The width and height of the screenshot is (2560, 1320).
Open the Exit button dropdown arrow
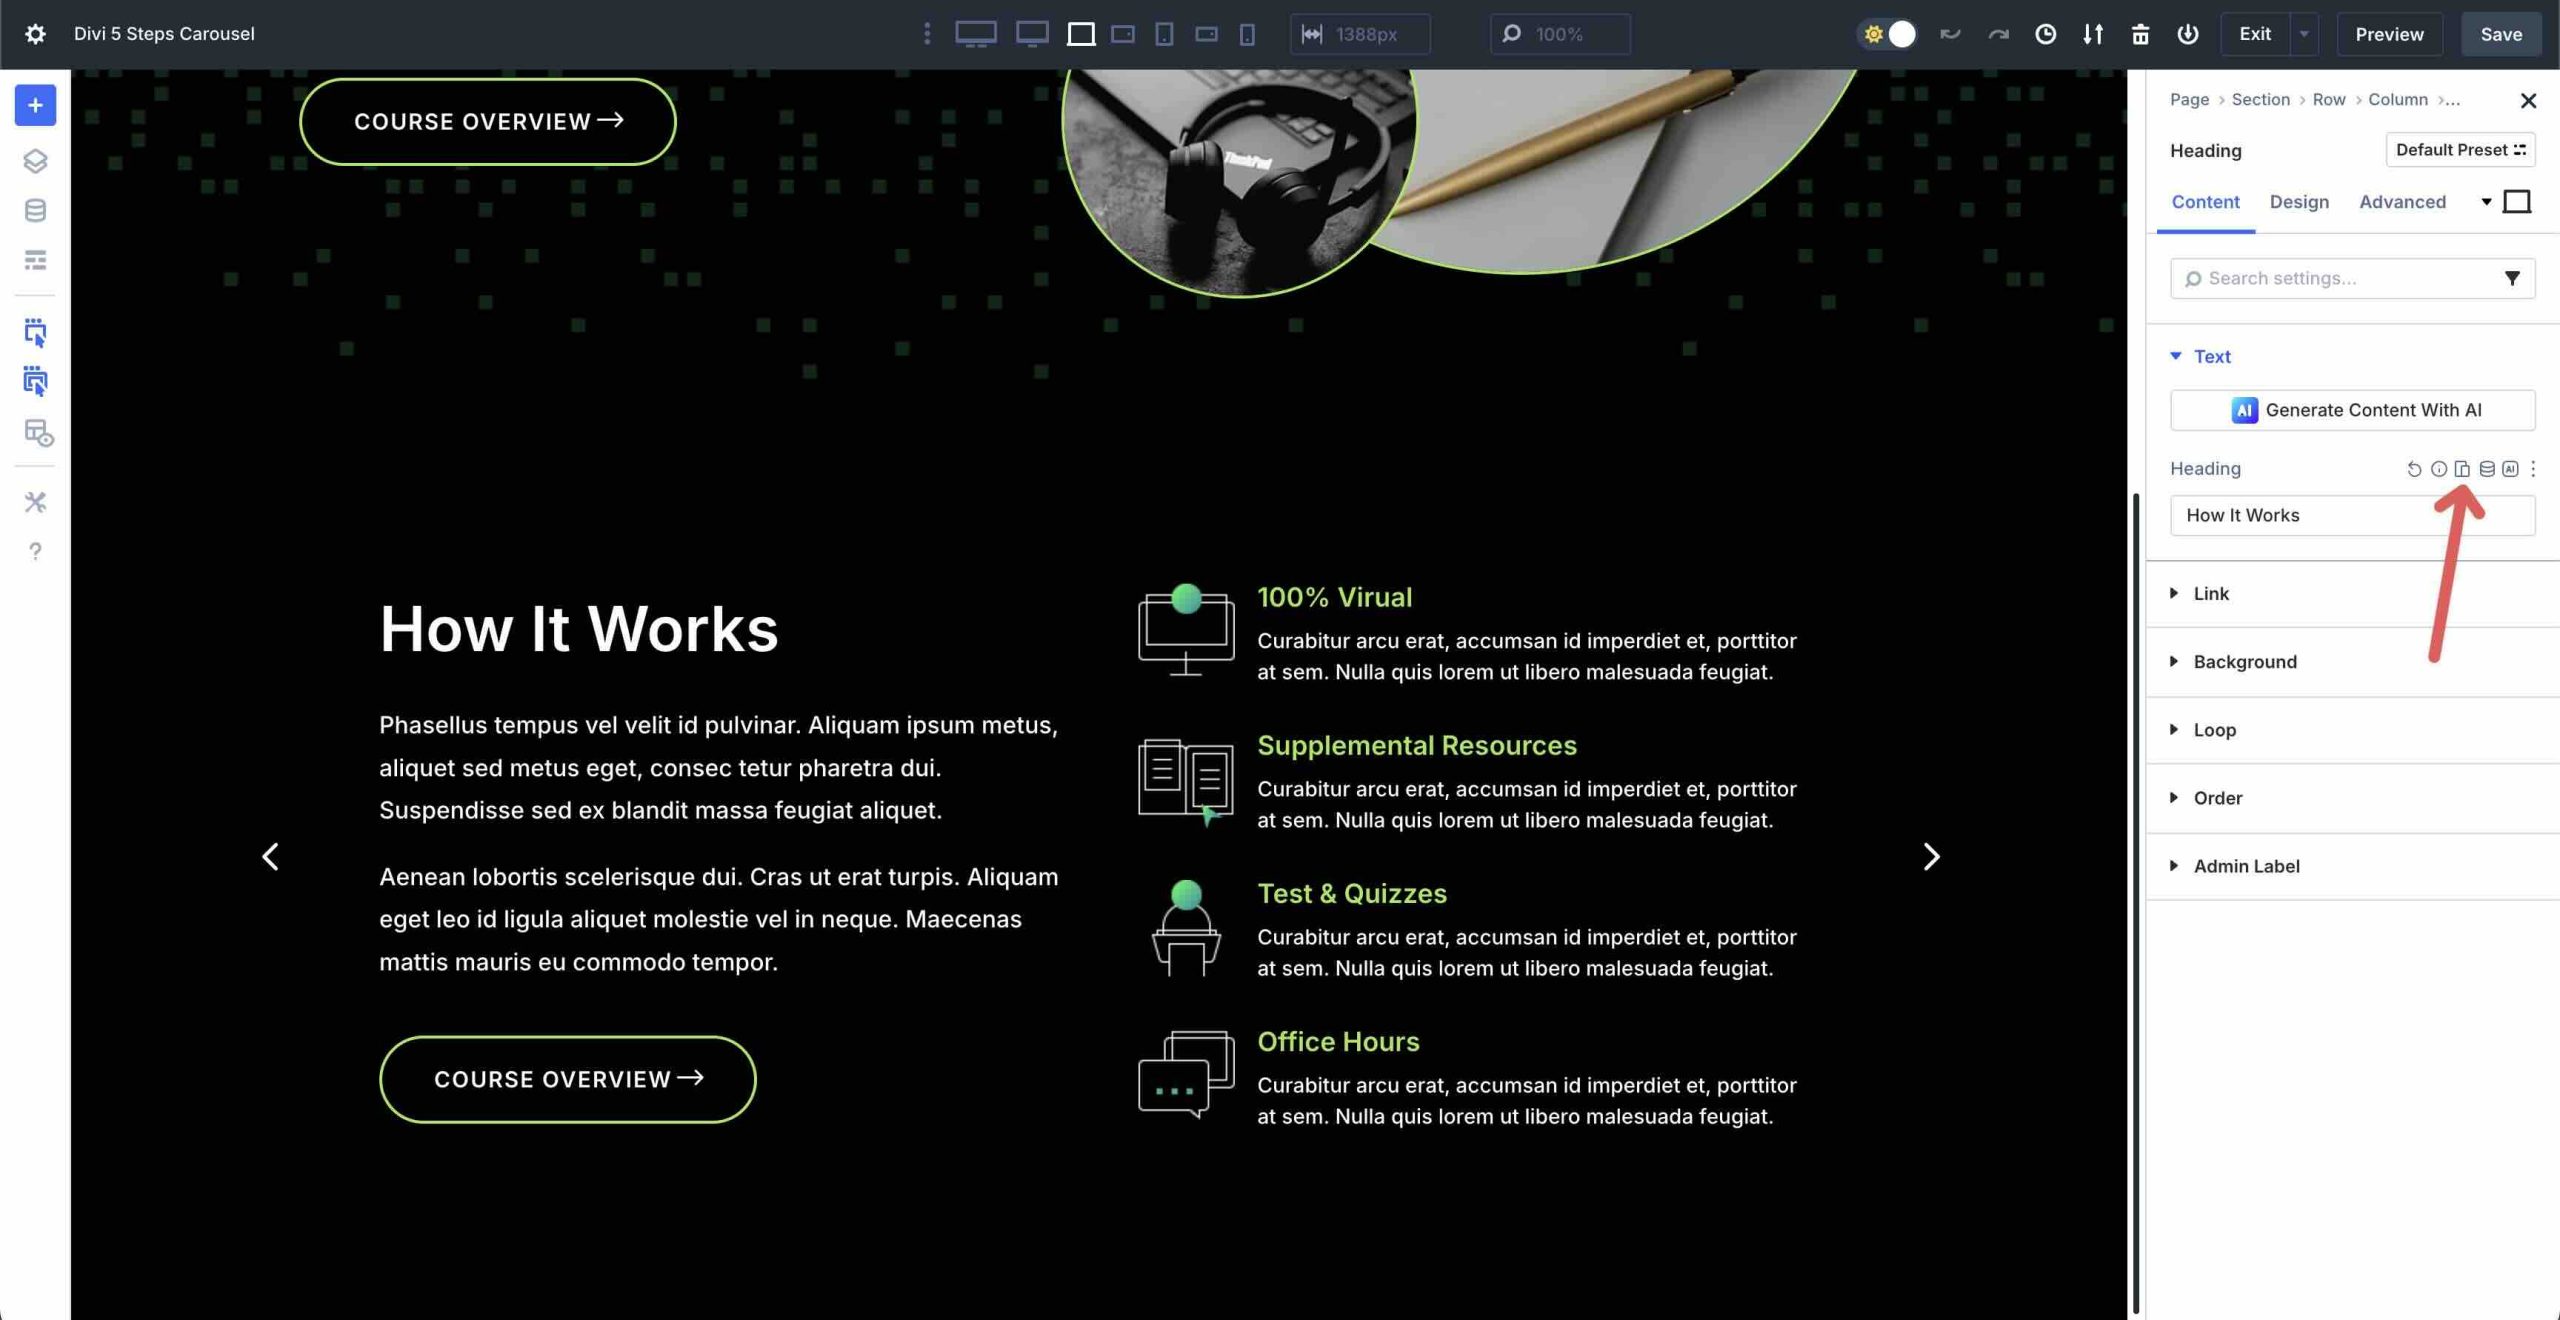2305,34
